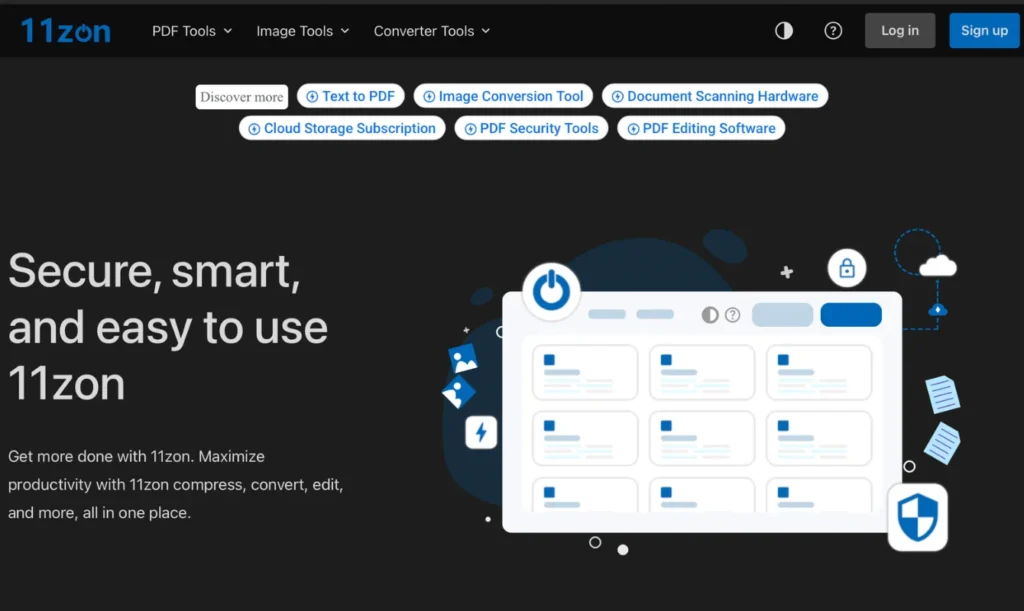
Task: Open the PDF Security Tools link
Action: click(x=531, y=129)
